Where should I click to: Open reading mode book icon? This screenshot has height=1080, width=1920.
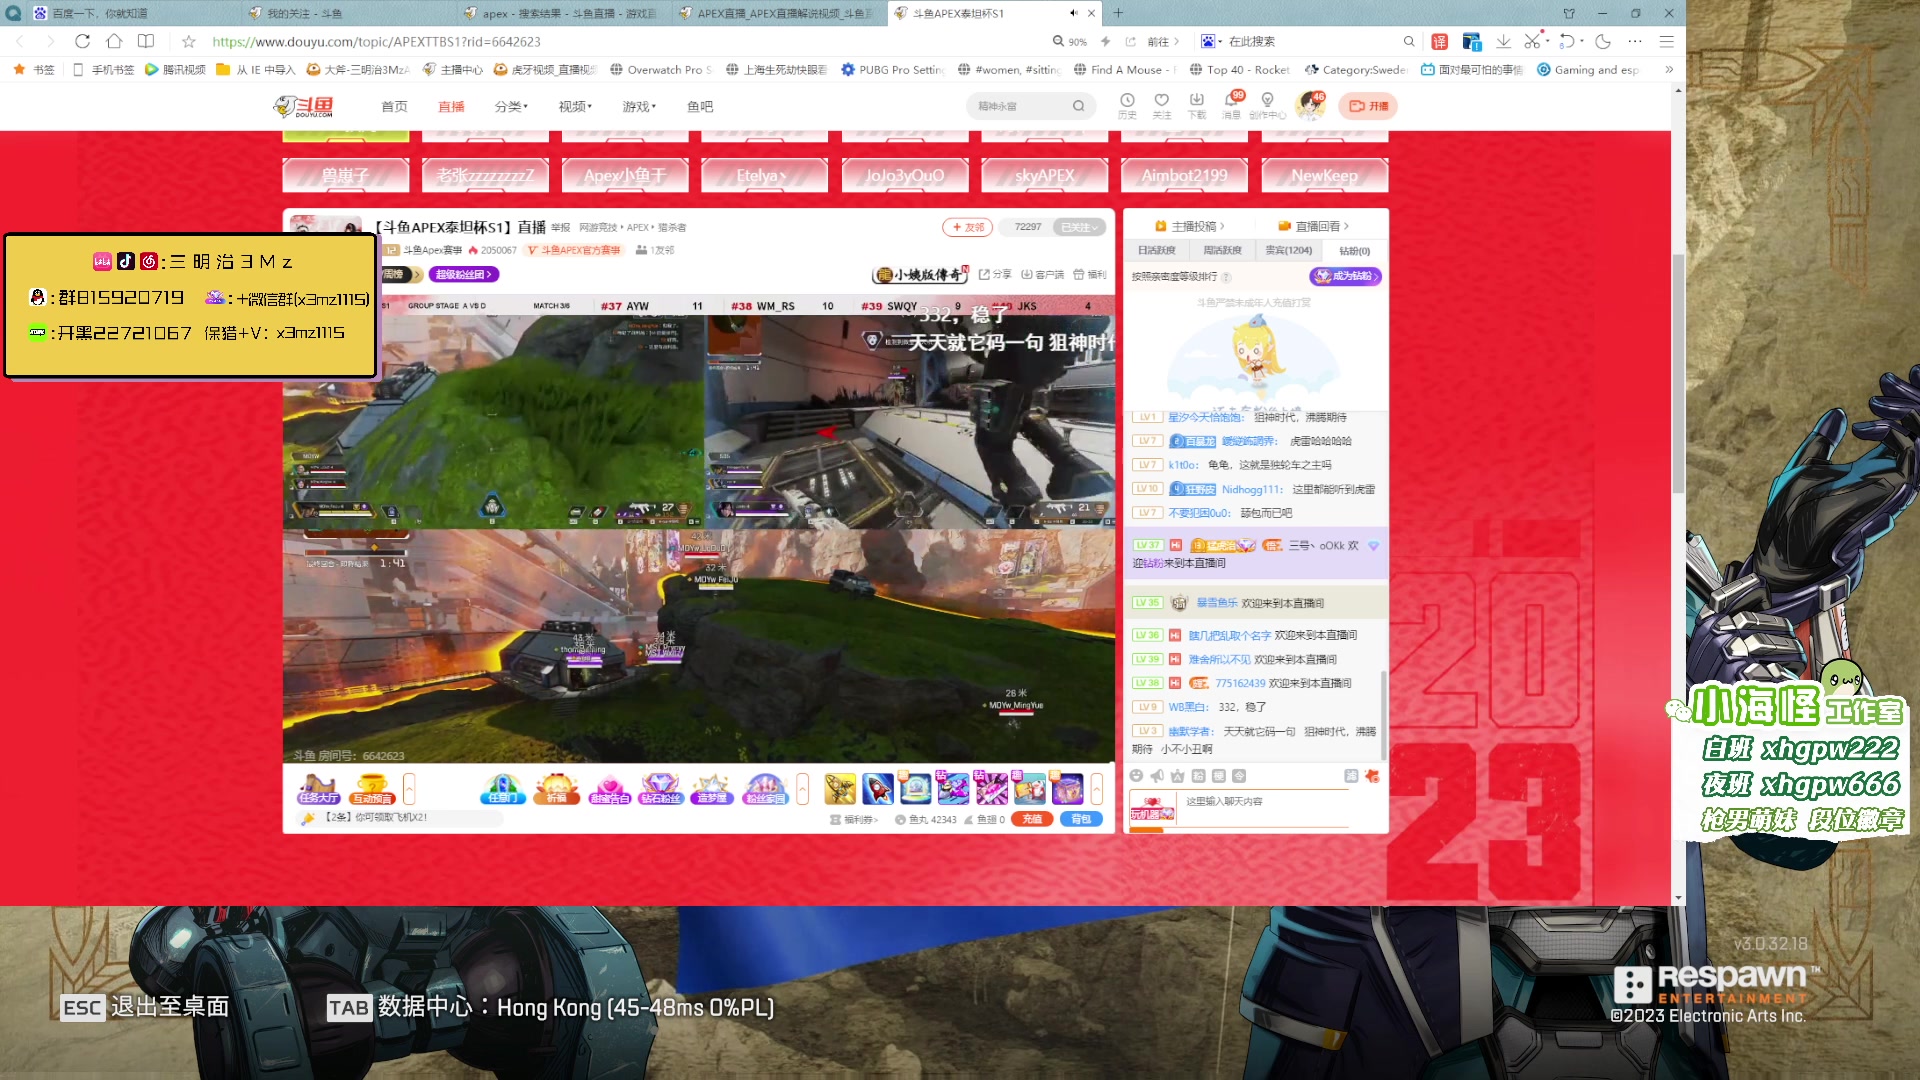146,41
